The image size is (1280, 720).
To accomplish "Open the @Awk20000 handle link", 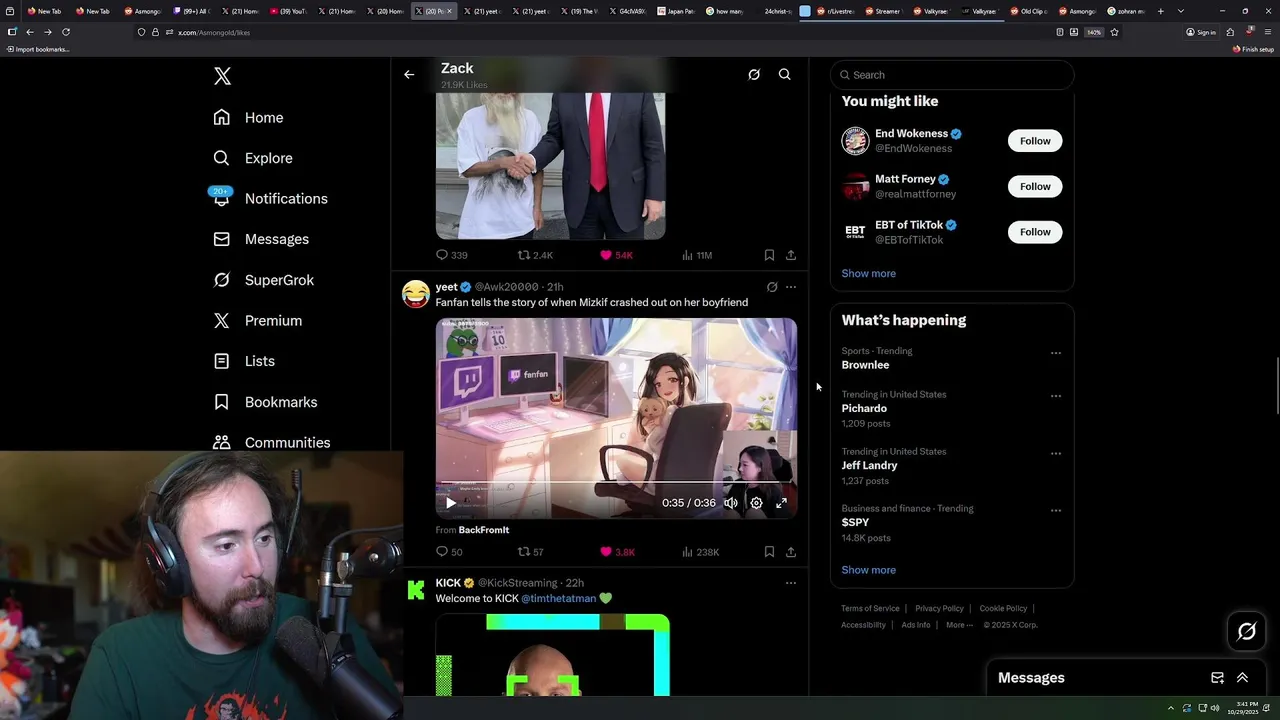I will [506, 287].
